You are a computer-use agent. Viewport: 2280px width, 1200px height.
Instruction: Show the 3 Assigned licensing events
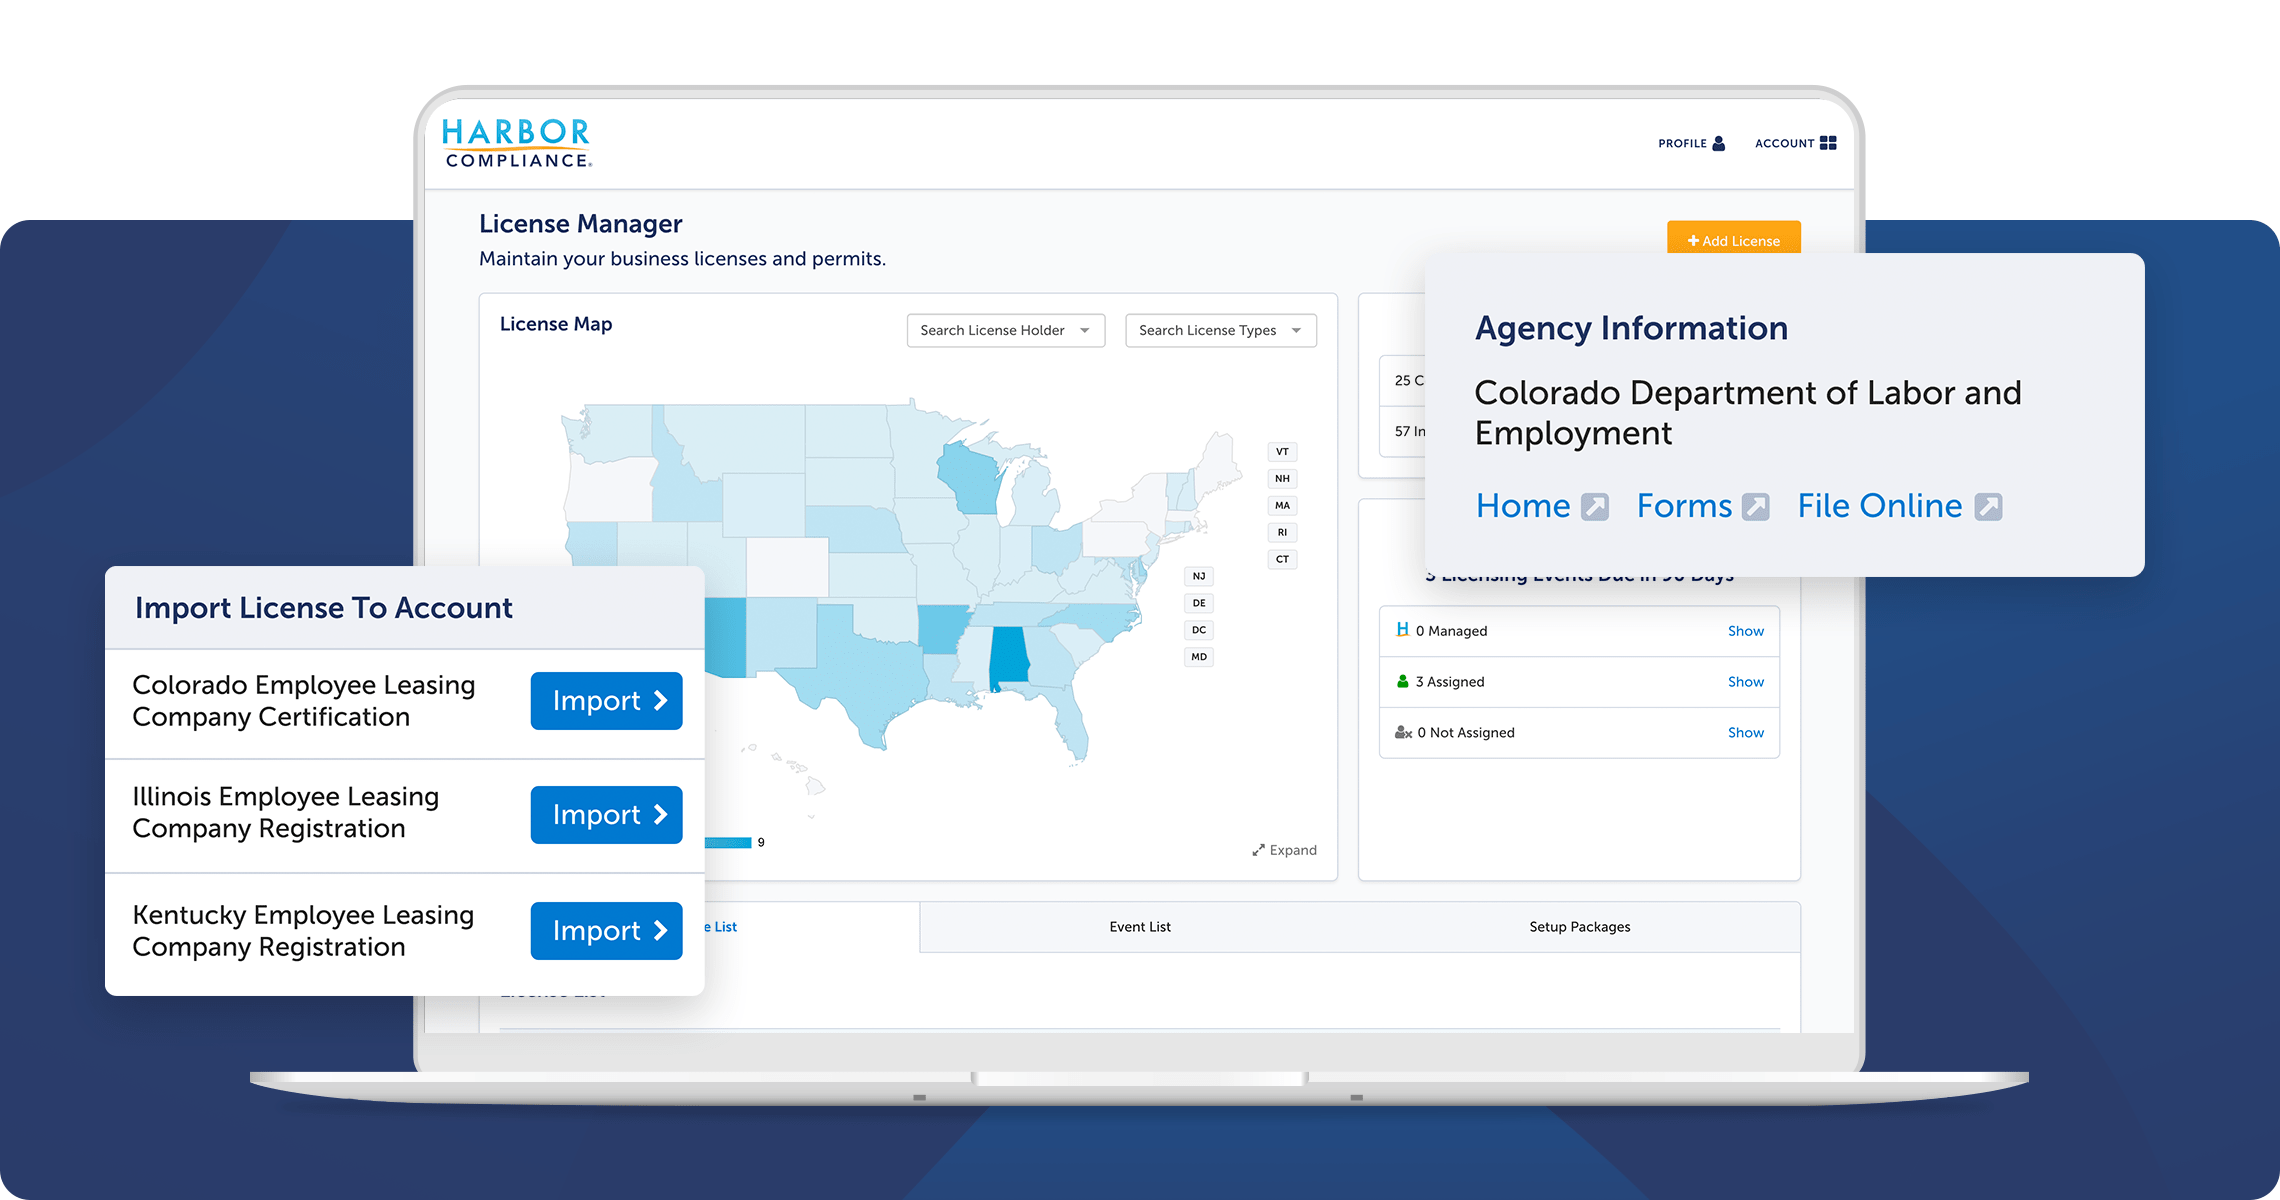(x=1745, y=681)
